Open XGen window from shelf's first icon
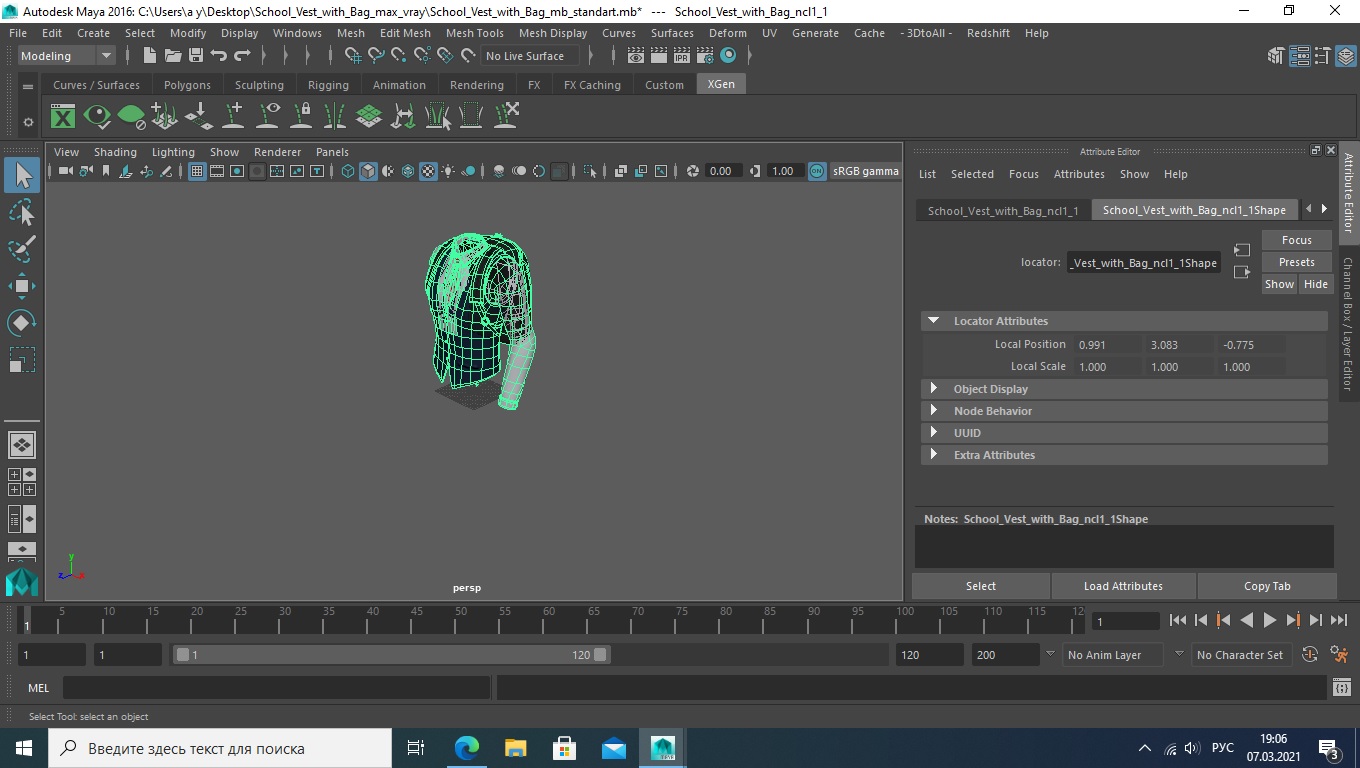Viewport: 1360px width, 768px height. [x=63, y=116]
